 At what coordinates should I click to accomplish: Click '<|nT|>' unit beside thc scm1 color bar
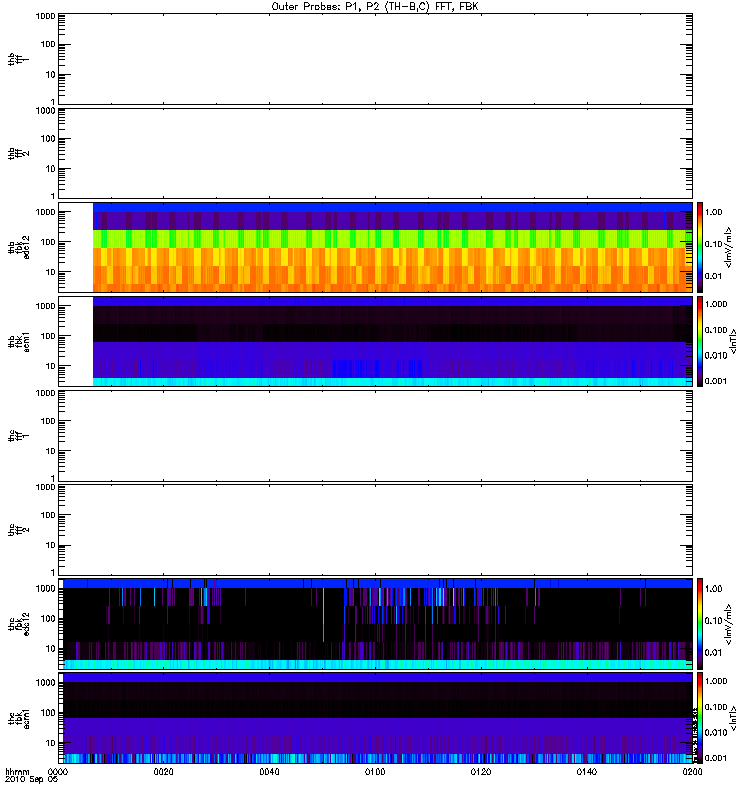734,718
